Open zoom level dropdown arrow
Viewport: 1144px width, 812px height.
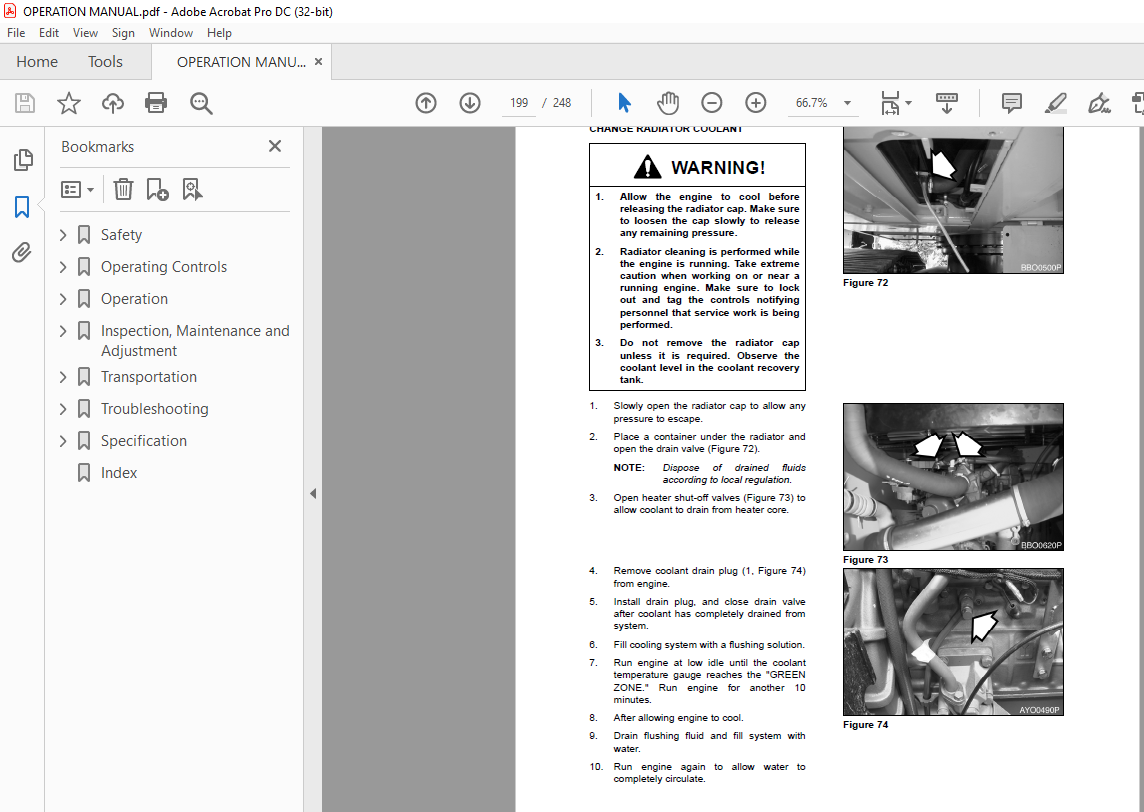click(x=847, y=103)
